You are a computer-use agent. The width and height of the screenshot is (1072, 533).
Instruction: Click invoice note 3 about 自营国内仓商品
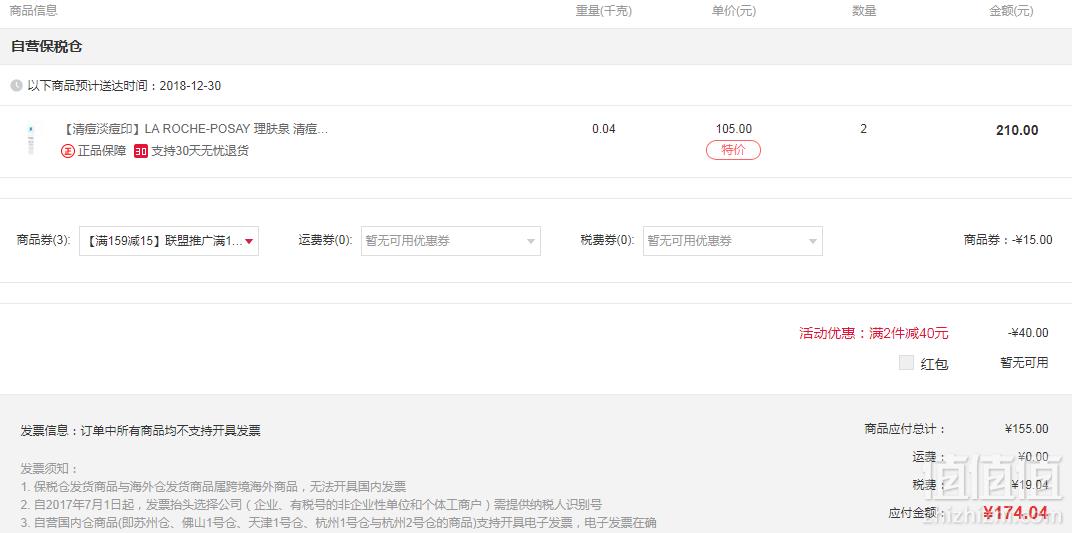tap(338, 523)
